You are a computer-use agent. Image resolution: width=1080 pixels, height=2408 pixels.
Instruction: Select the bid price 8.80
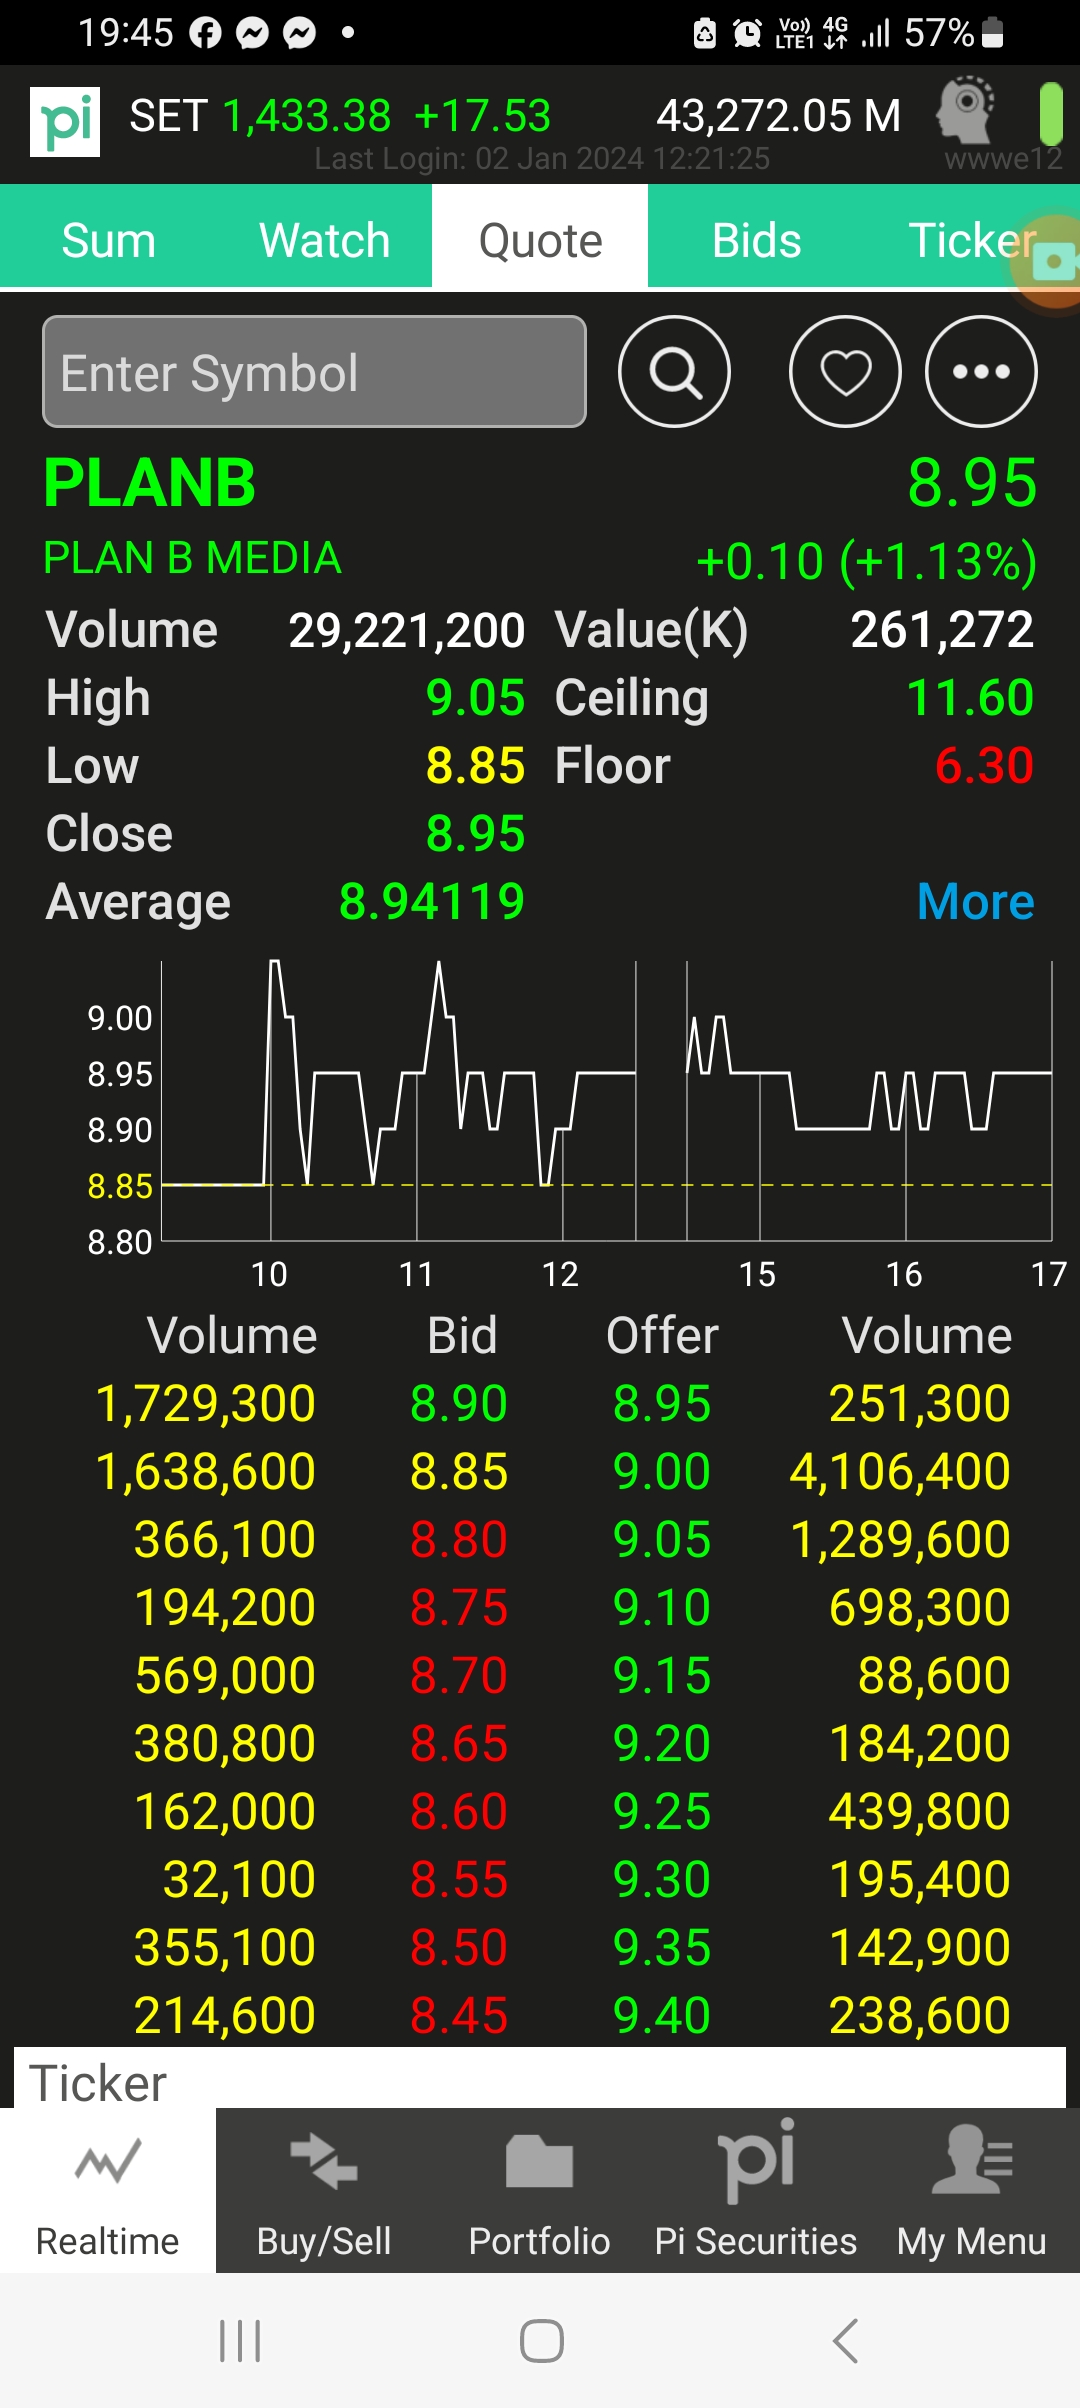459,1540
